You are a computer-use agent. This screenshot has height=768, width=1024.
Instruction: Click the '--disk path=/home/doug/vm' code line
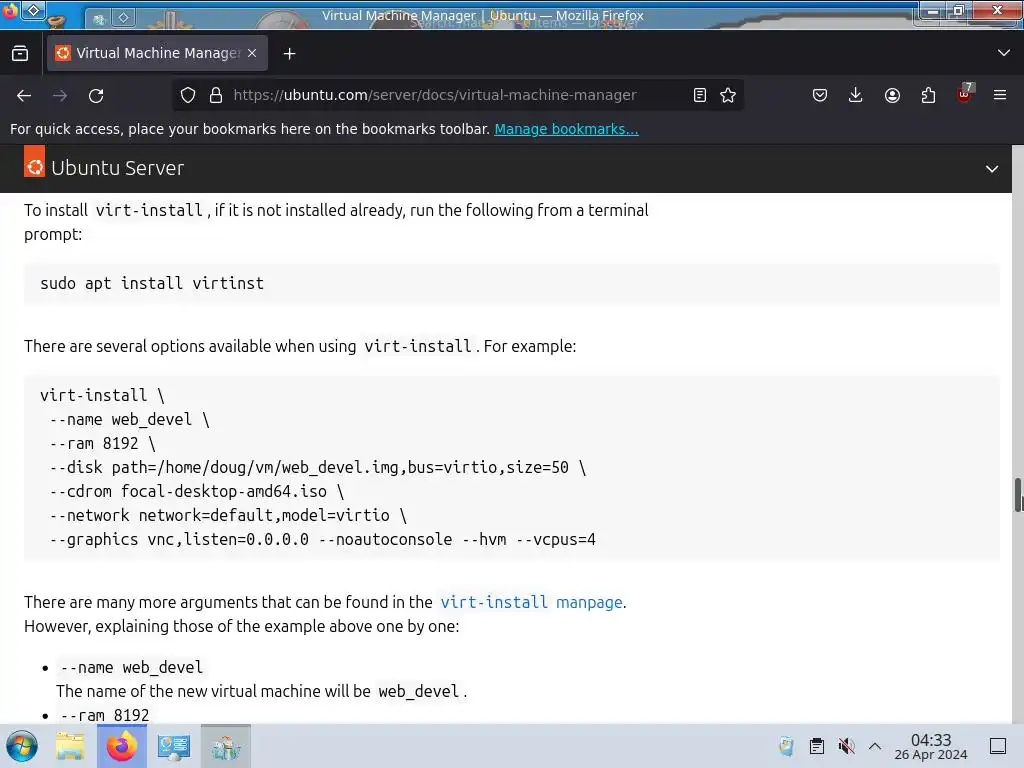pos(318,468)
